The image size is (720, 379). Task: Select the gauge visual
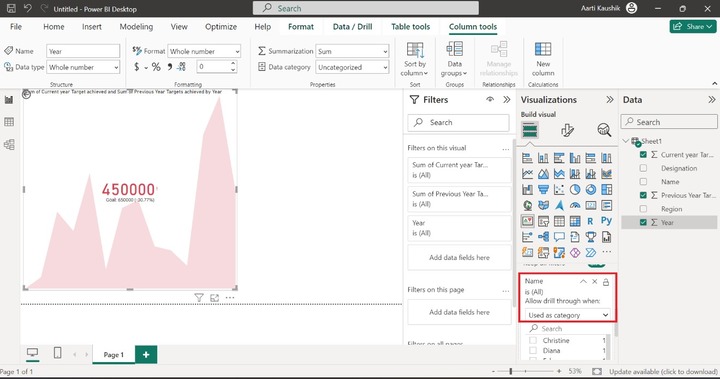(x=575, y=205)
